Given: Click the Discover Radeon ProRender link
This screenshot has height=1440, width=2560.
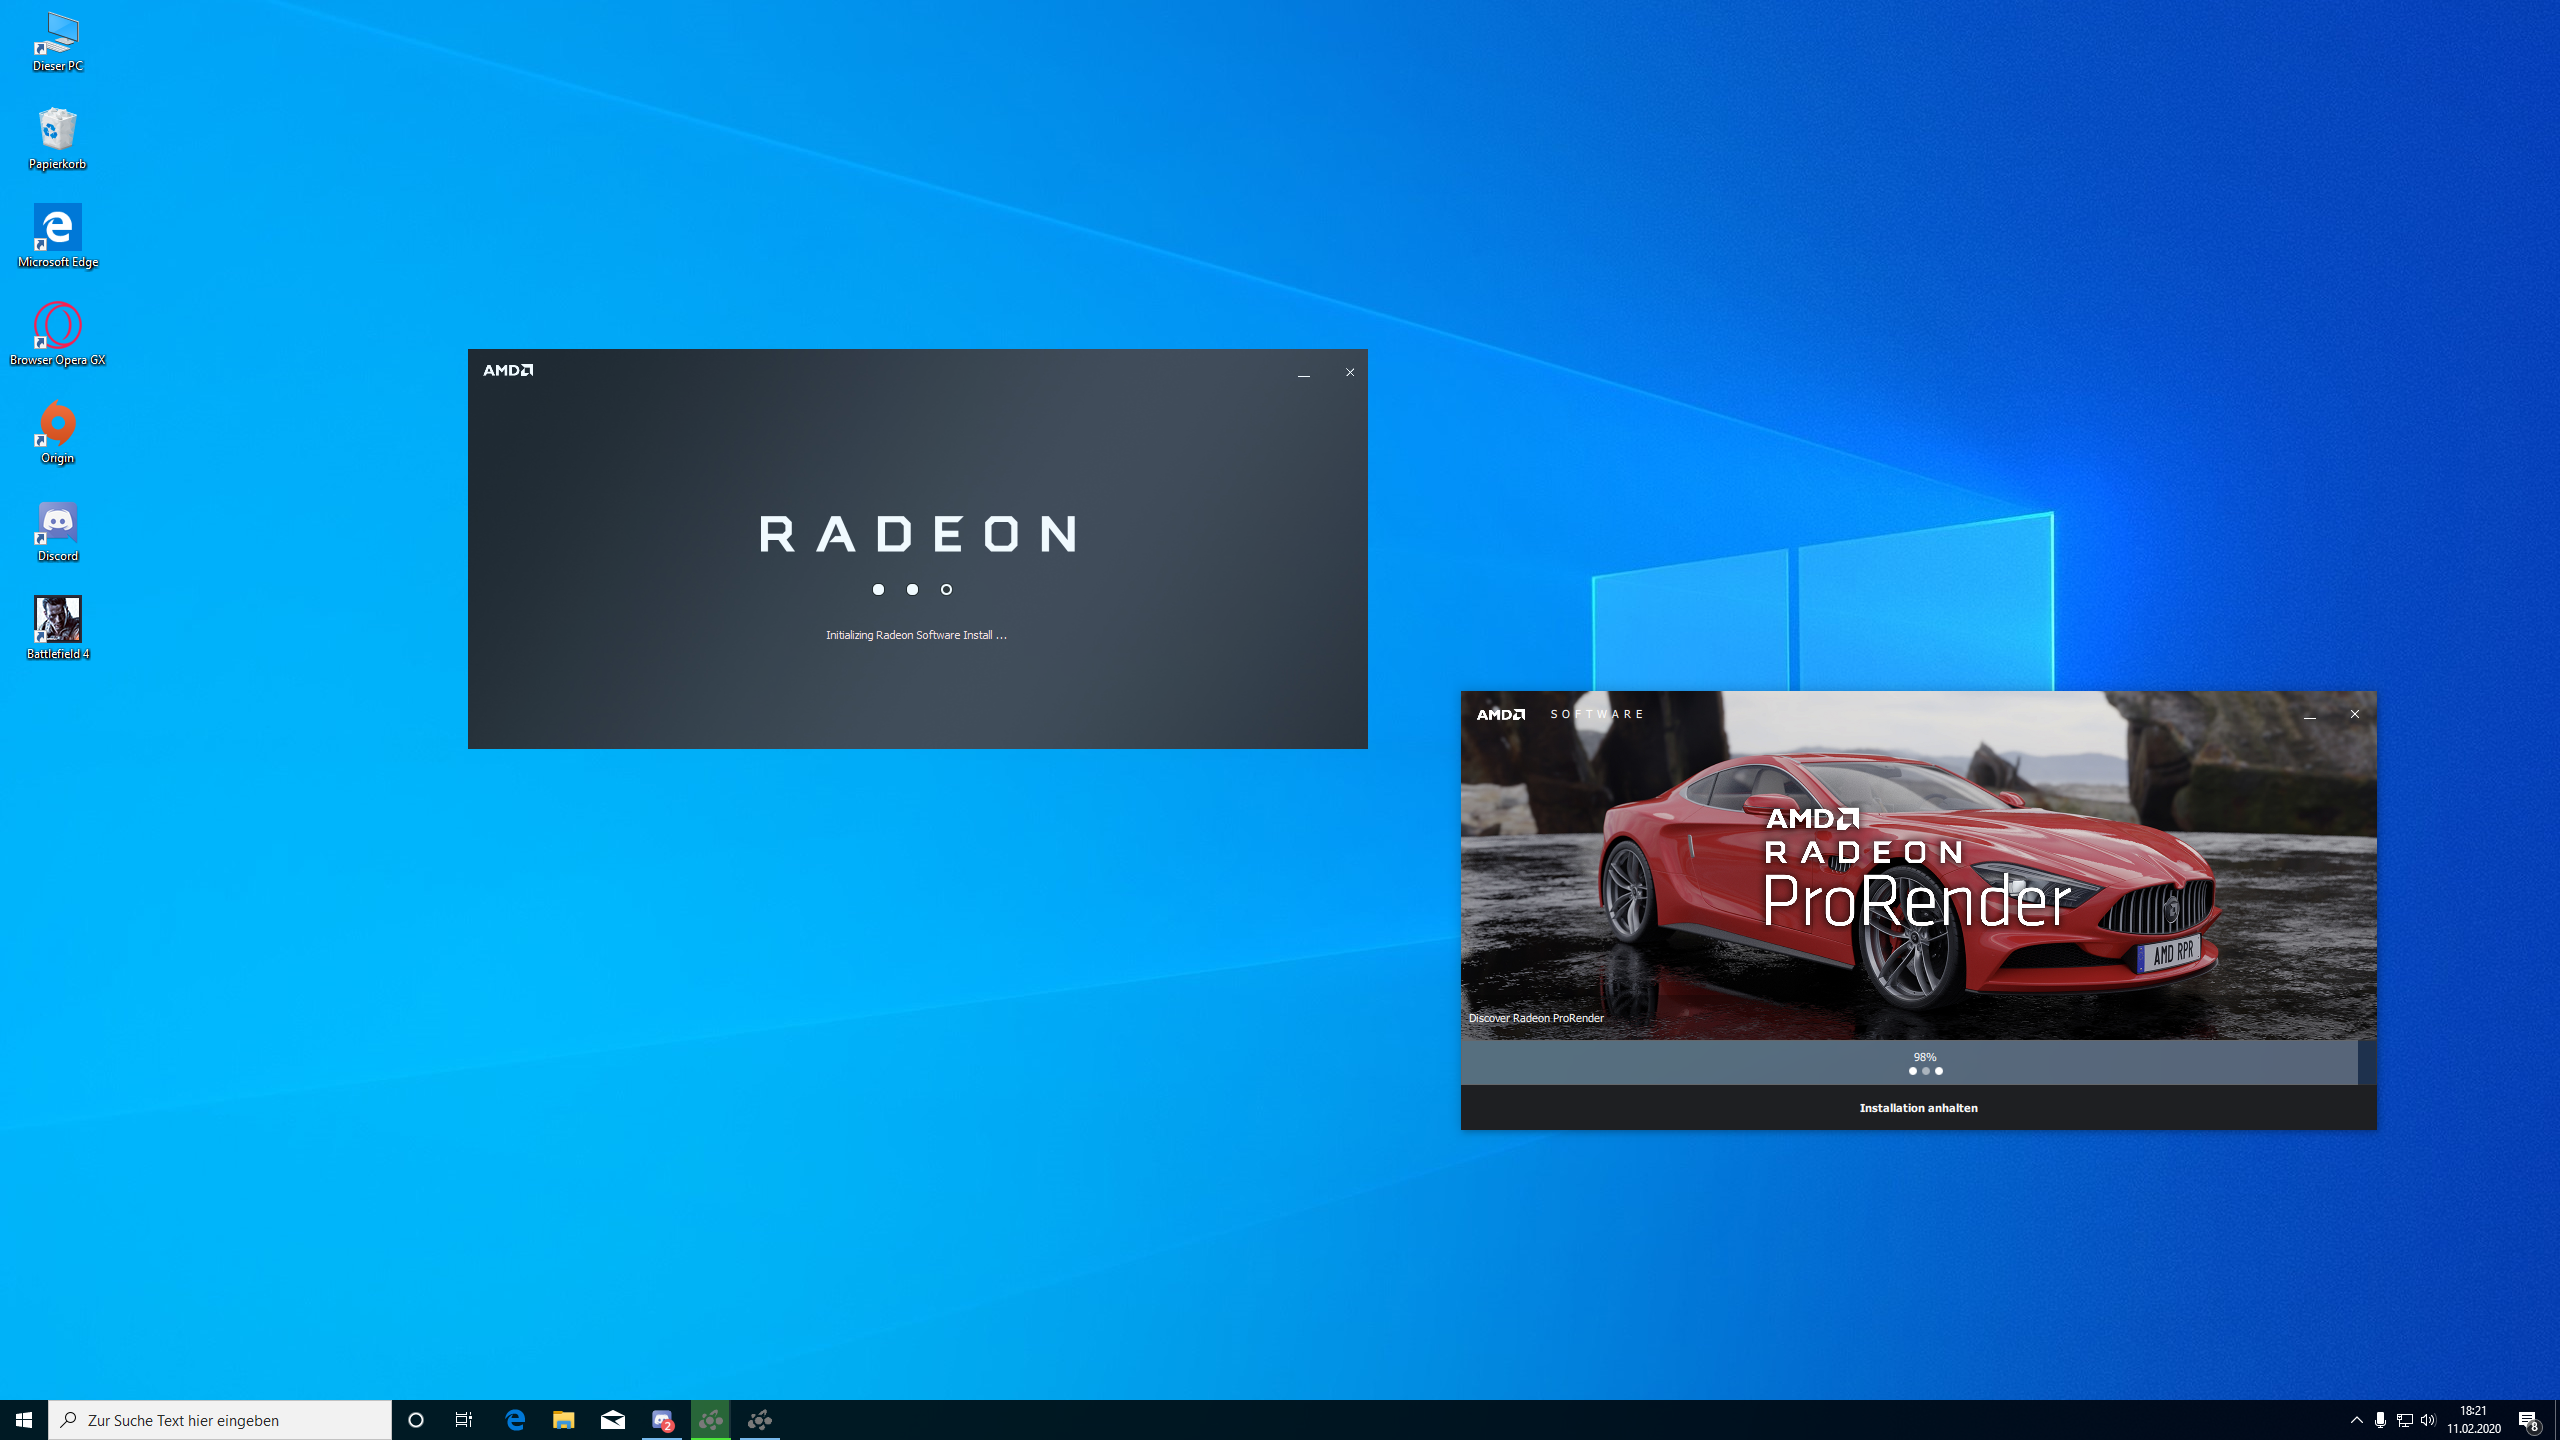Looking at the screenshot, I should click(x=1536, y=1018).
